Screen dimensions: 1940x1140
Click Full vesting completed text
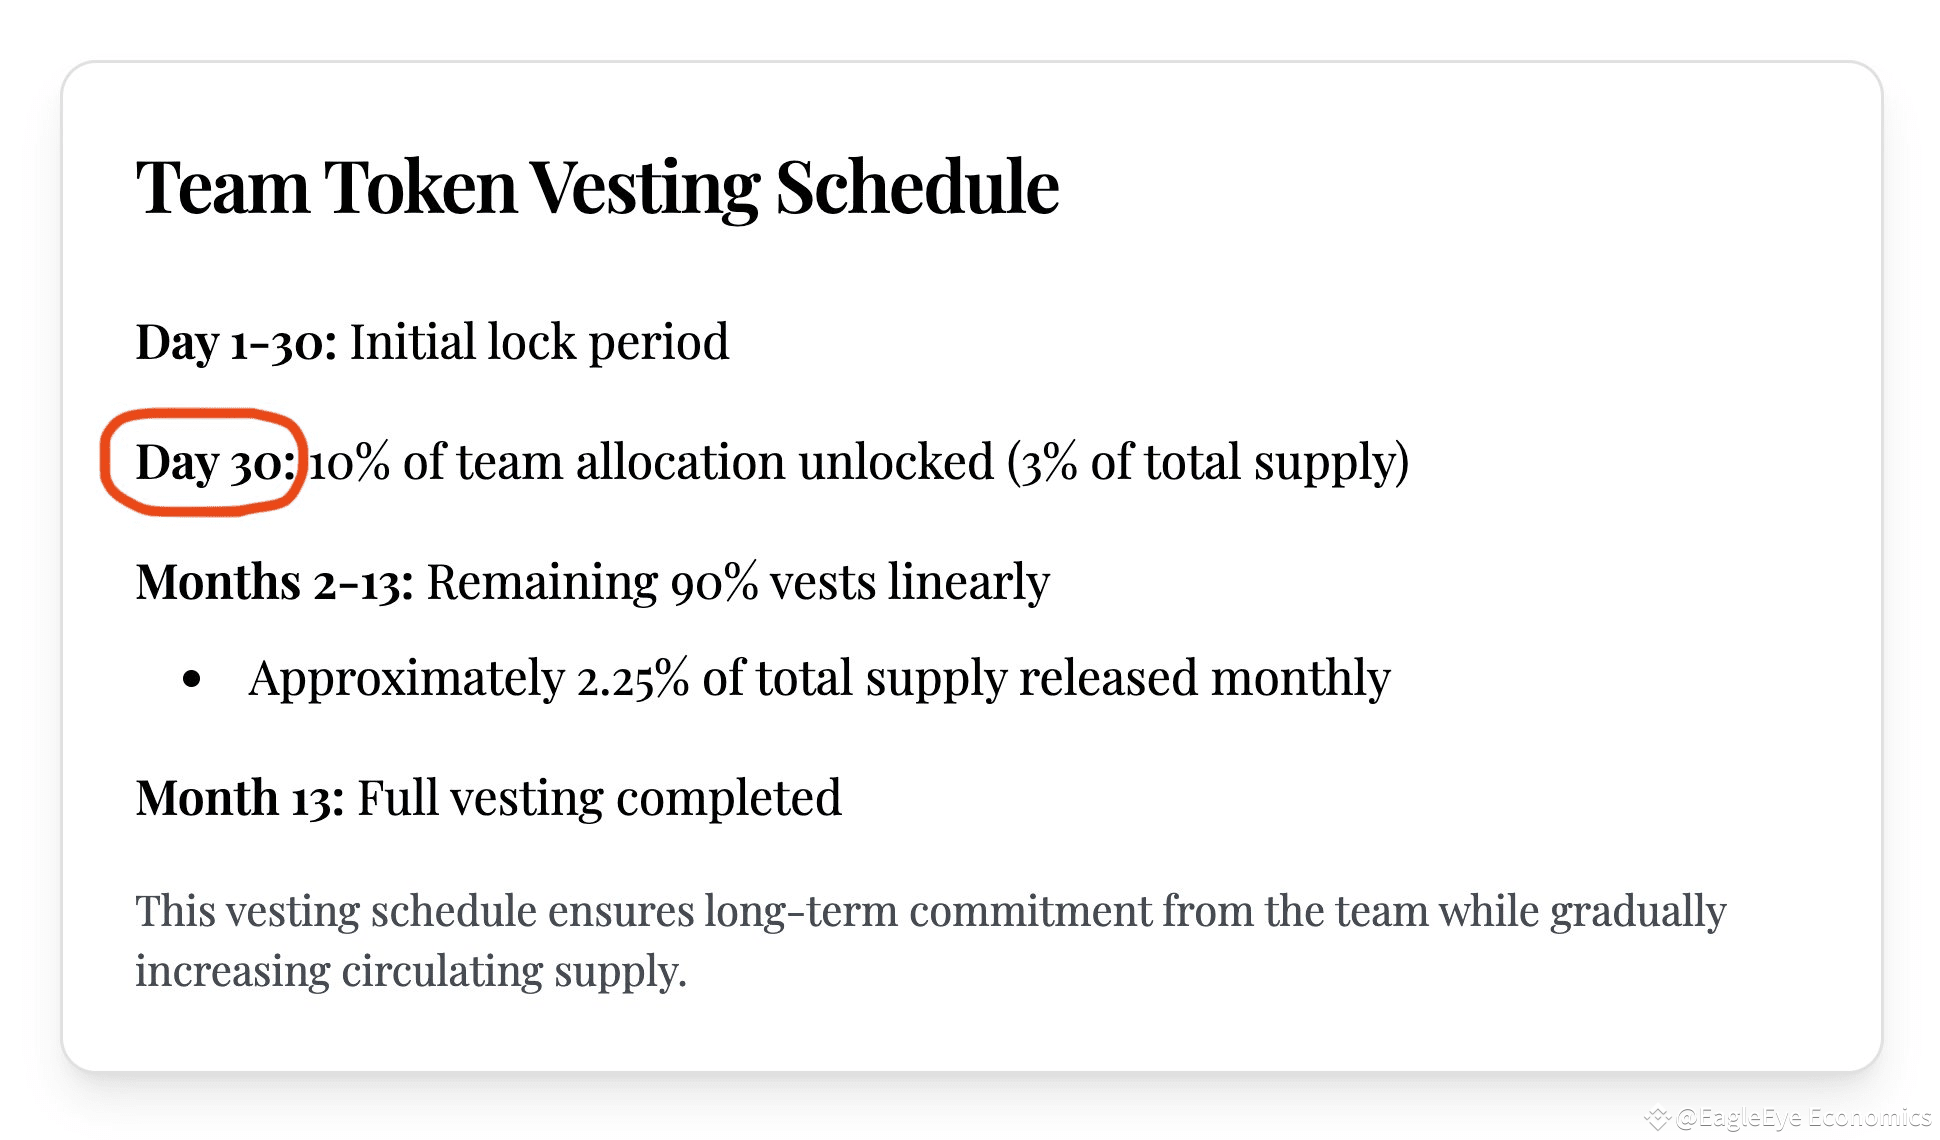(599, 798)
